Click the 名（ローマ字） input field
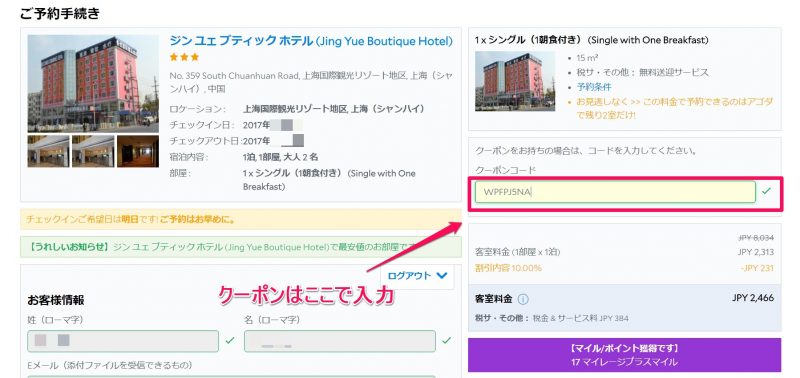800x378 pixels. pos(340,341)
